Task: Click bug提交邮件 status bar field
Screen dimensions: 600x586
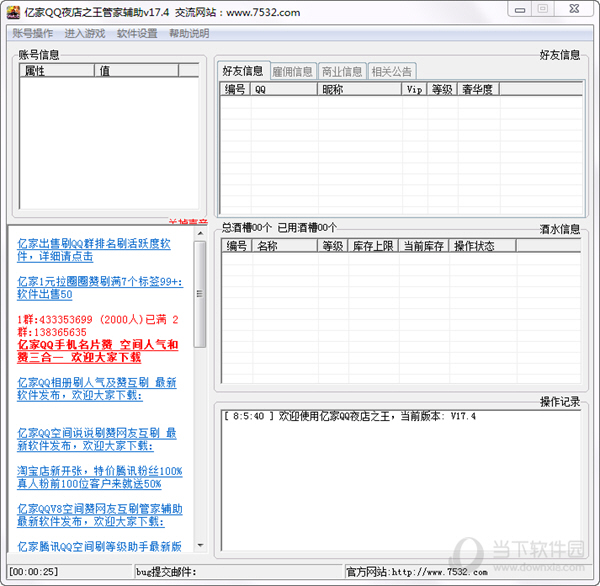Action: (237, 571)
